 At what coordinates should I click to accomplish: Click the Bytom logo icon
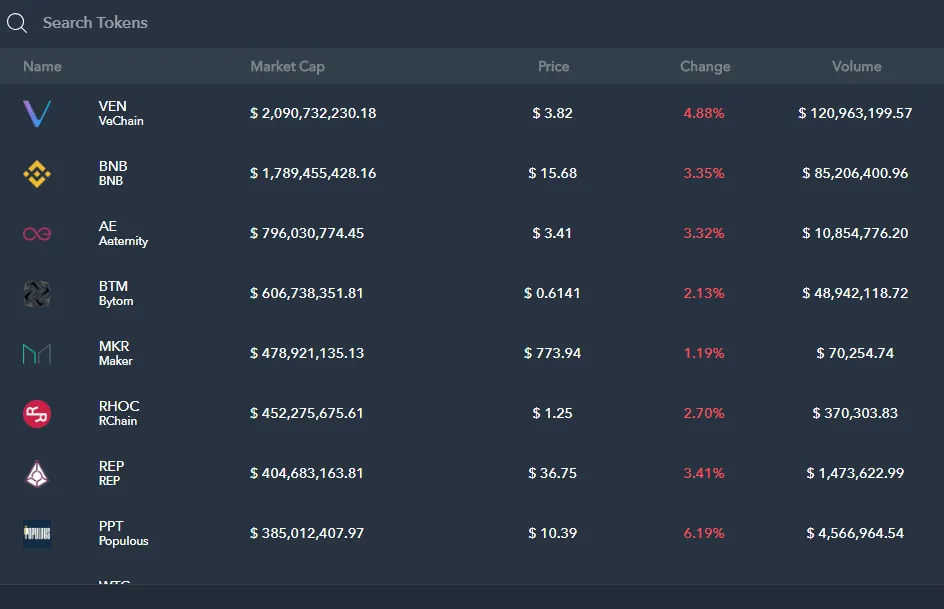[x=37, y=294]
